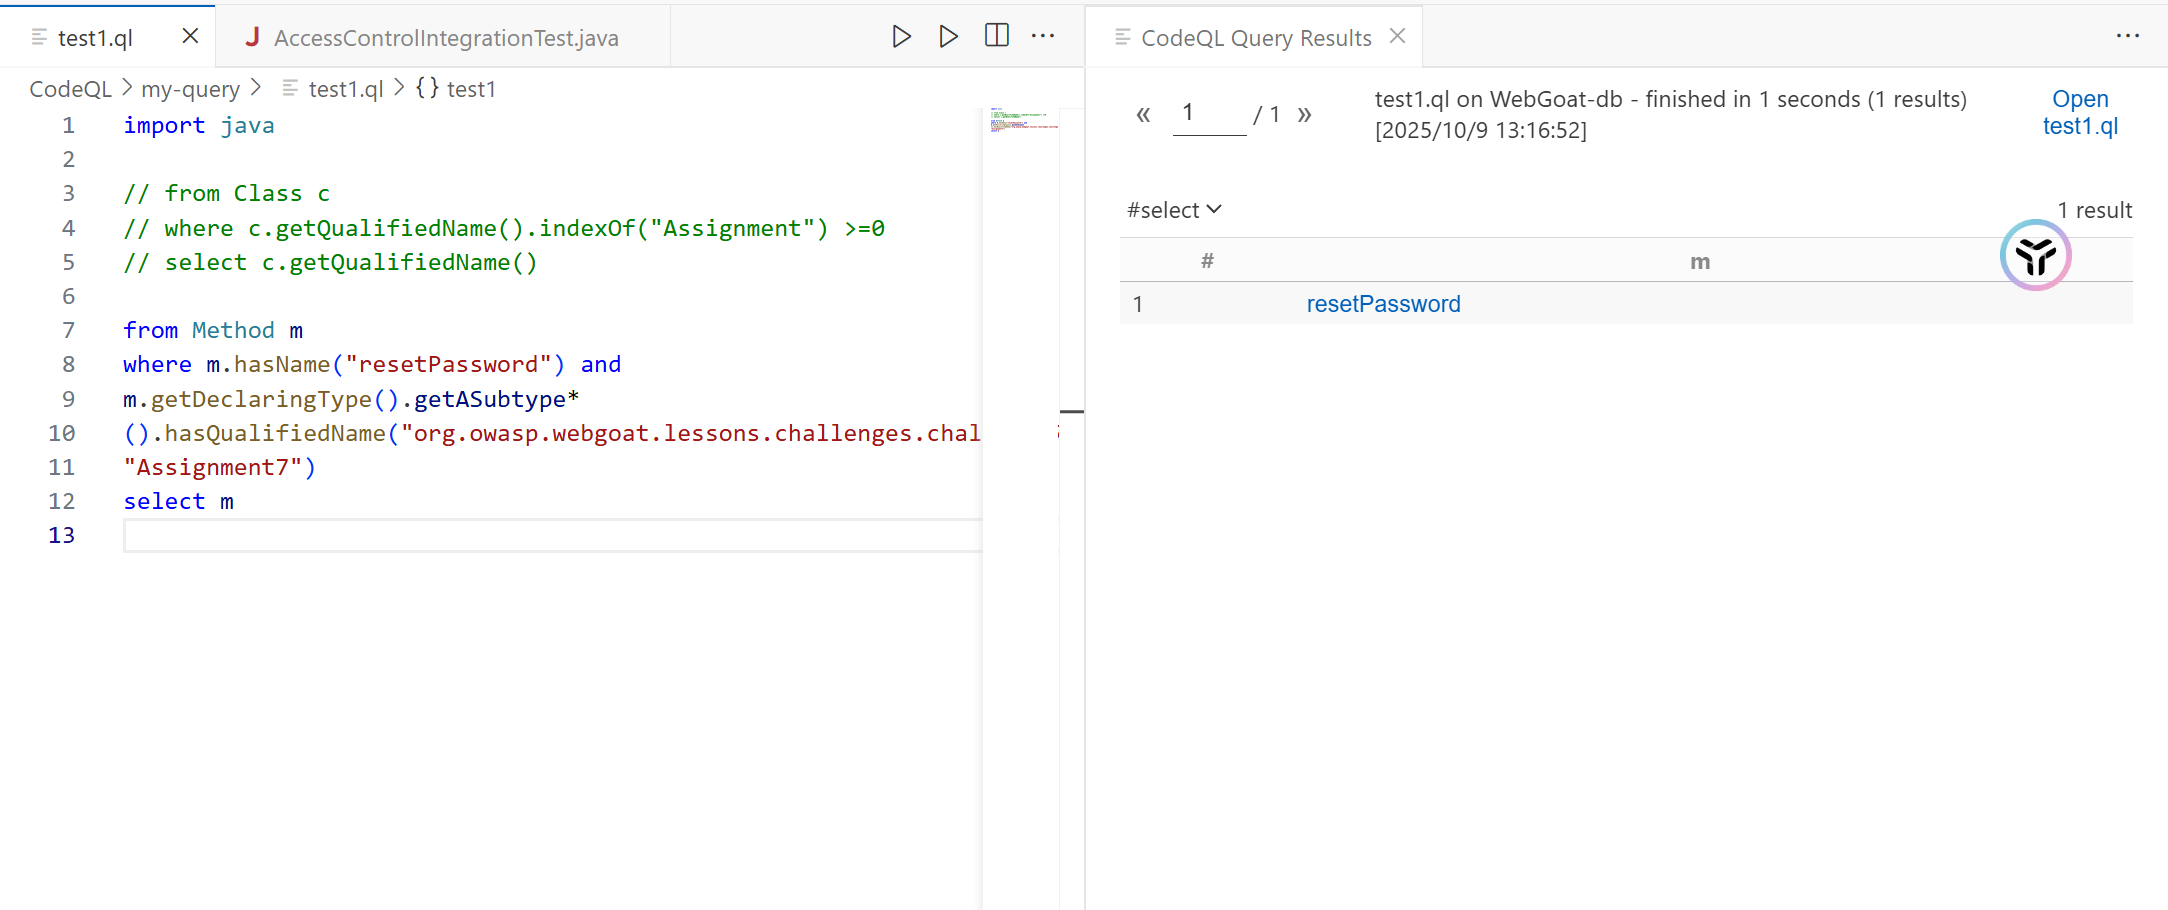Switch to the AccessControlIntegrationTest.java tab
The image size is (2168, 910).
(x=445, y=38)
